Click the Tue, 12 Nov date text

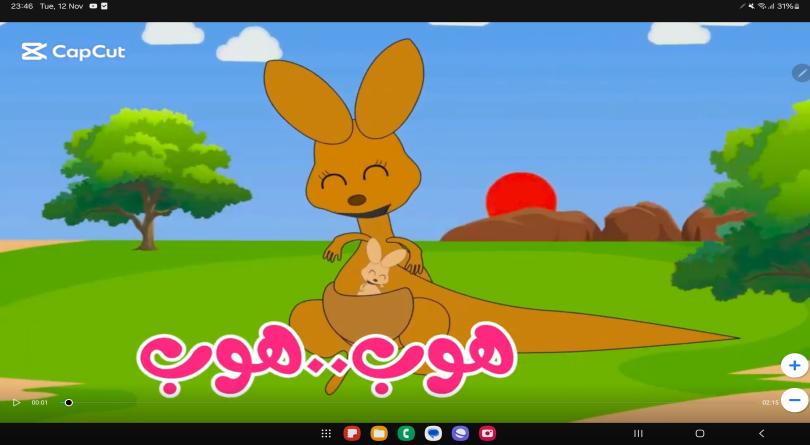click(61, 6)
